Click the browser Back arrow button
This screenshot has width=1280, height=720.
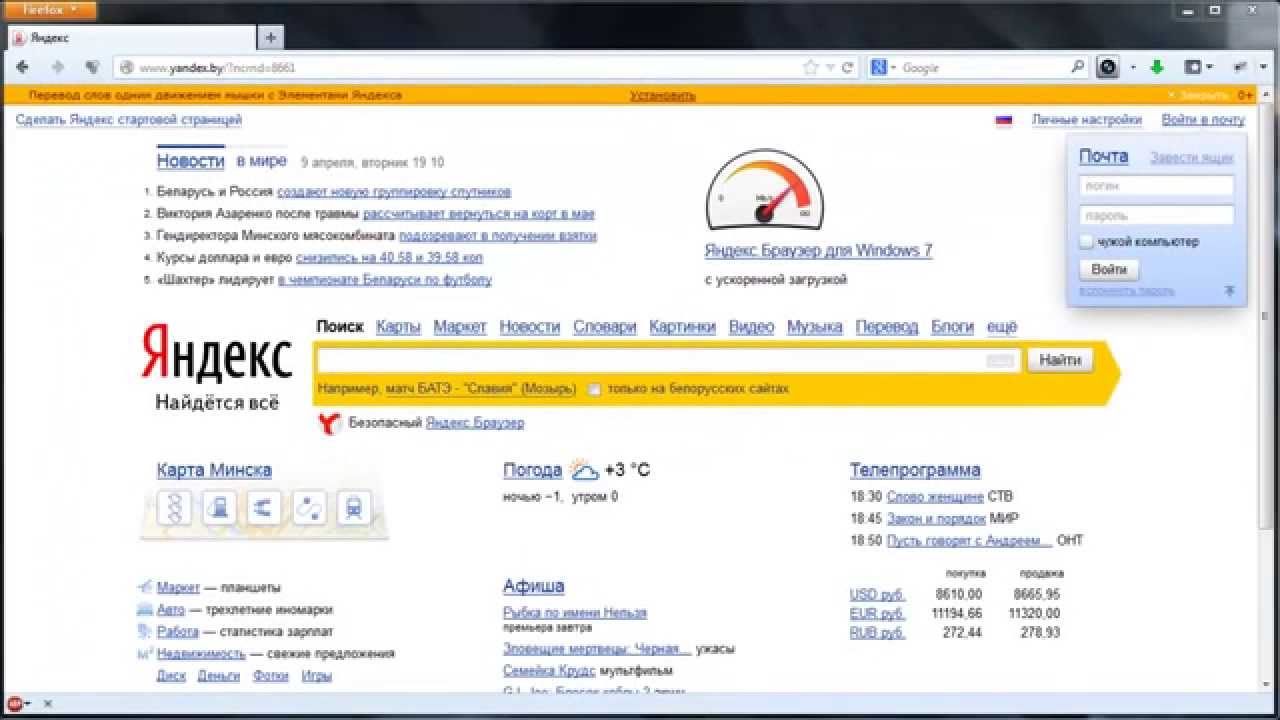(x=23, y=67)
